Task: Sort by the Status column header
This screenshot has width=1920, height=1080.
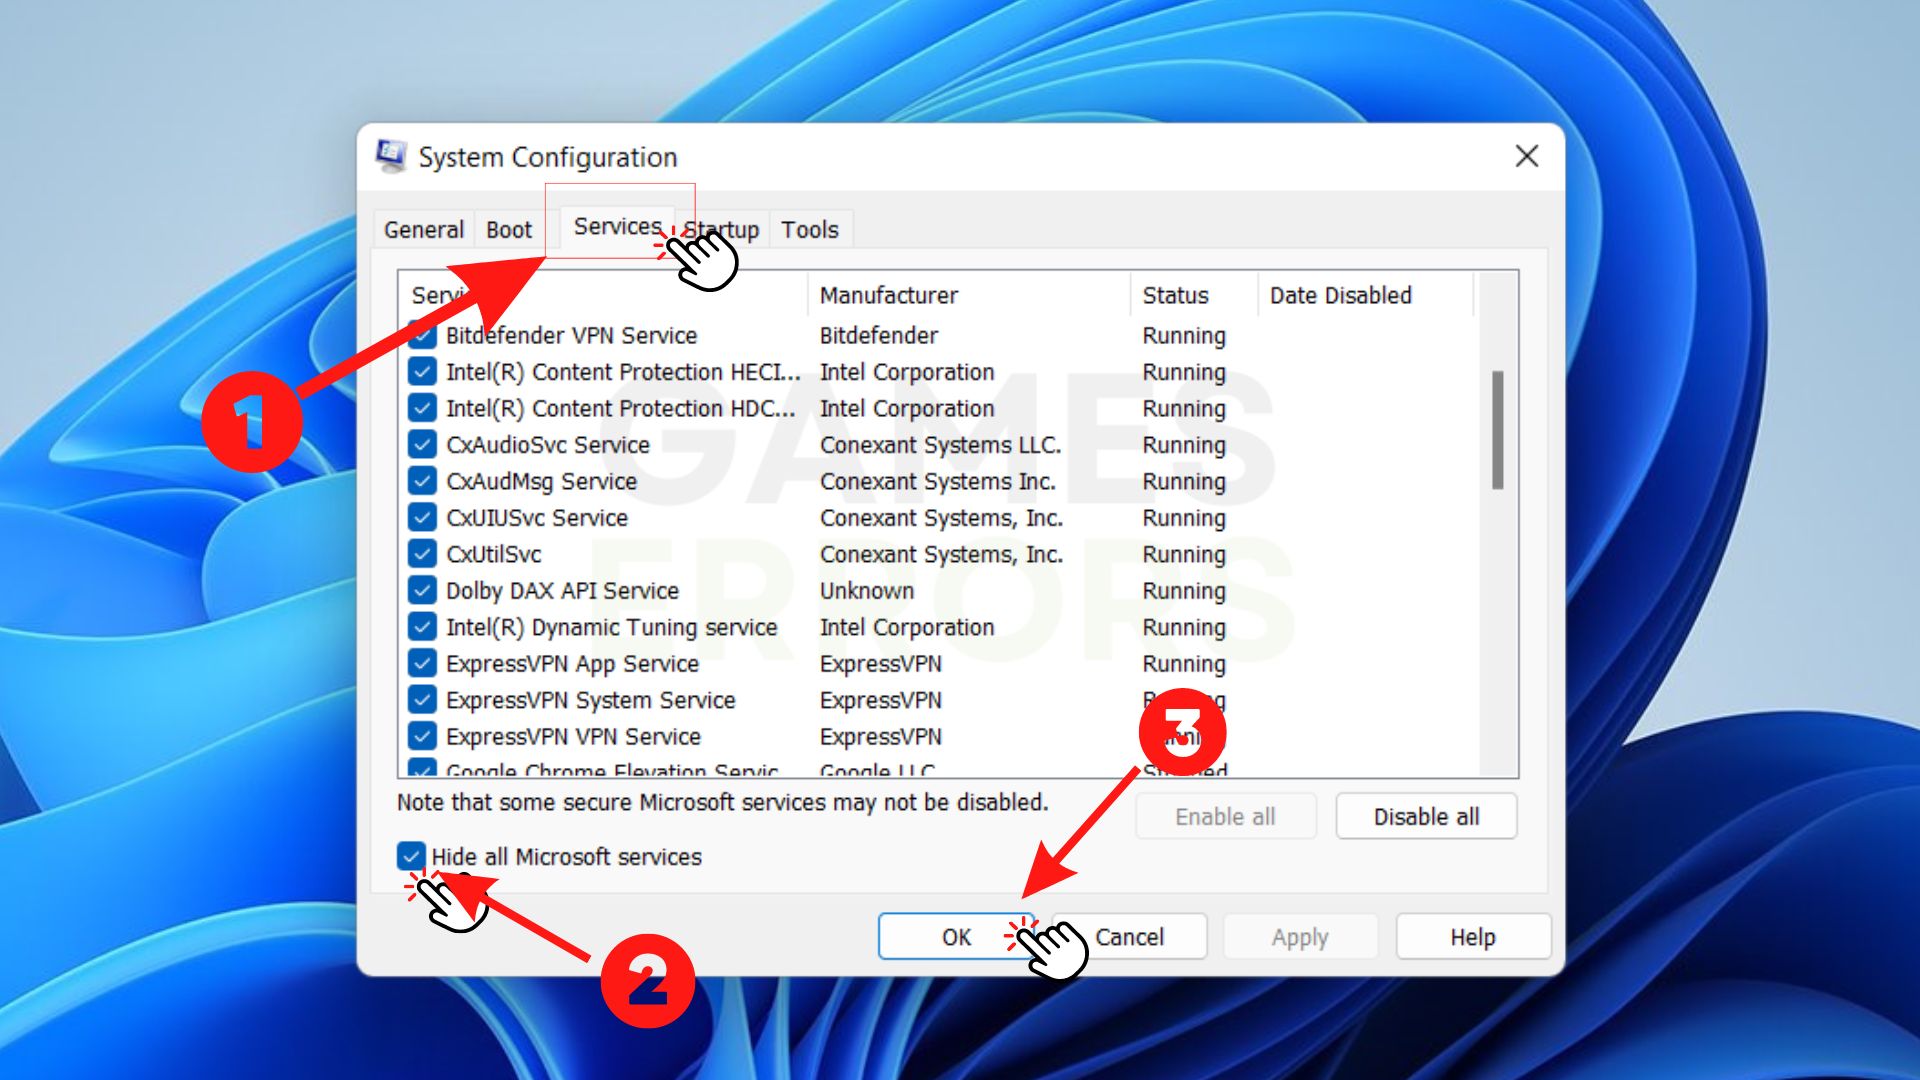Action: [x=1194, y=295]
